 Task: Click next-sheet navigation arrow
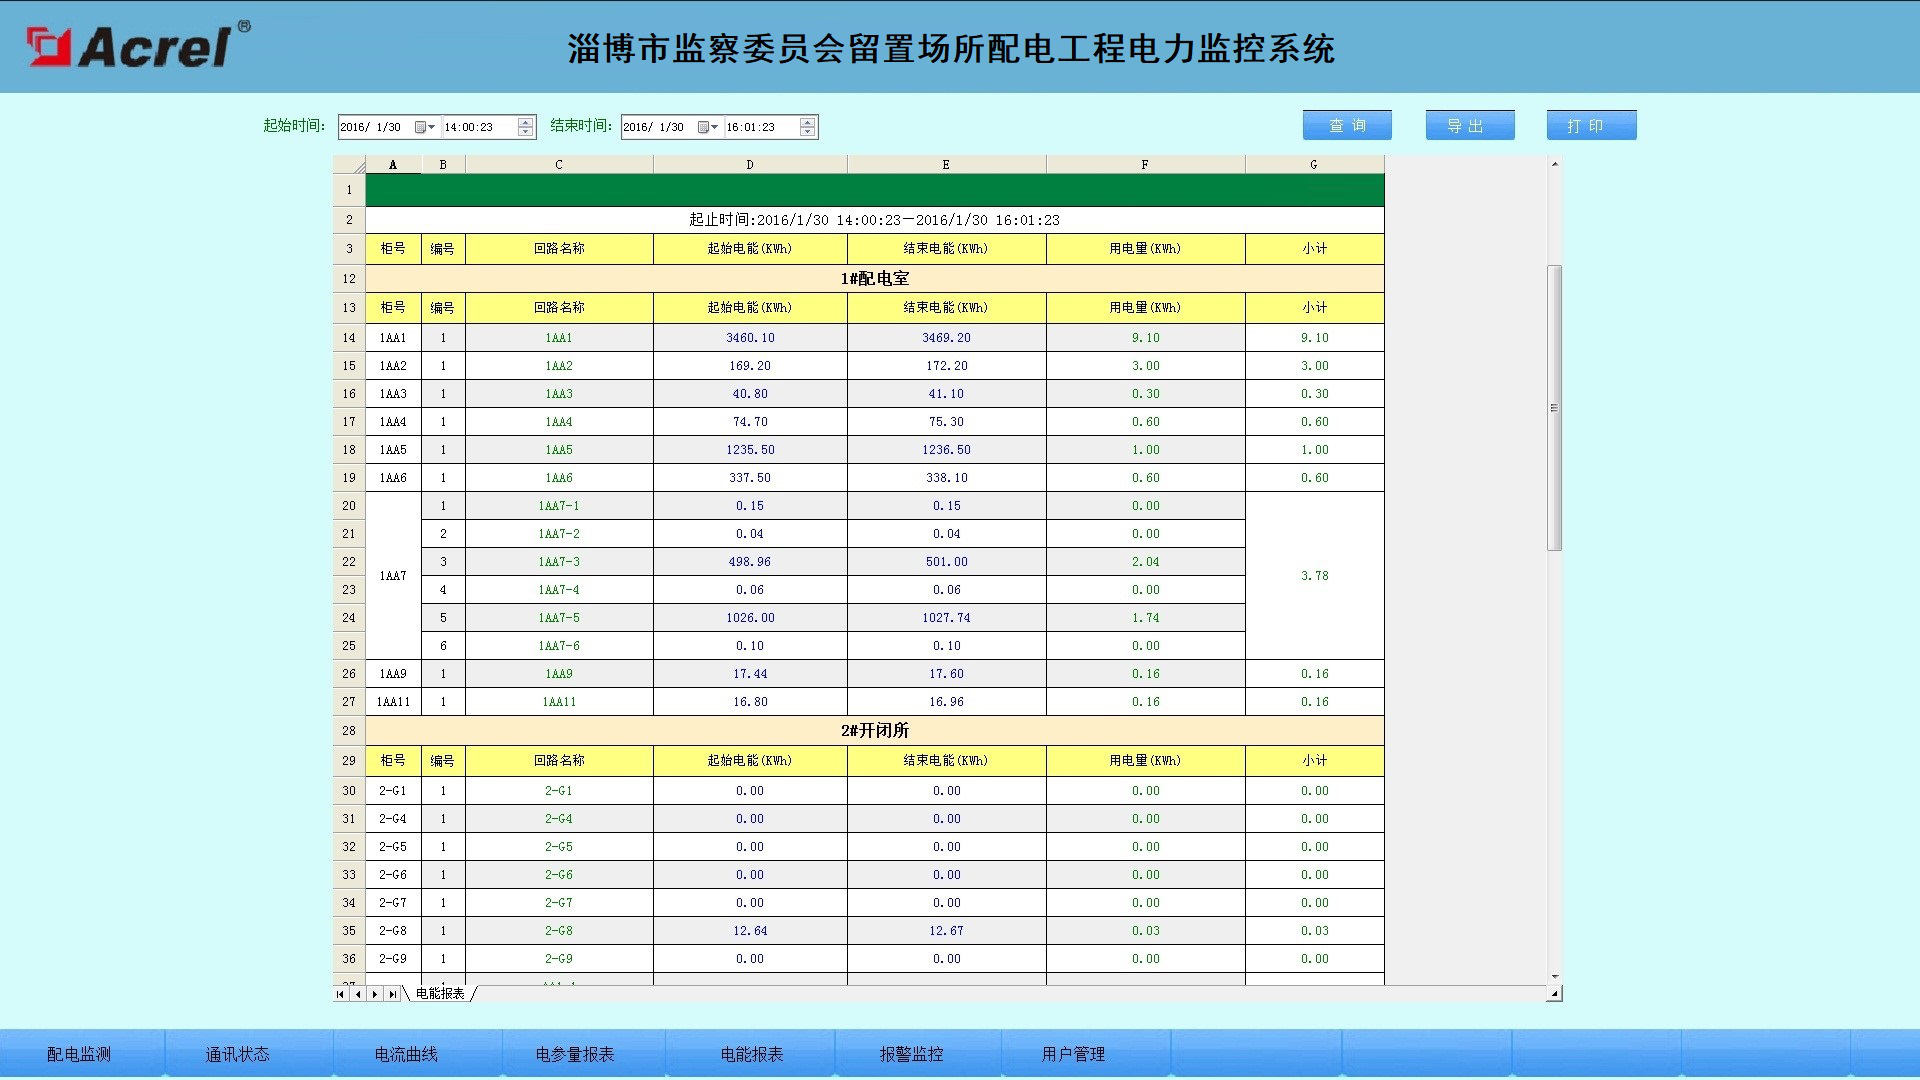click(375, 994)
